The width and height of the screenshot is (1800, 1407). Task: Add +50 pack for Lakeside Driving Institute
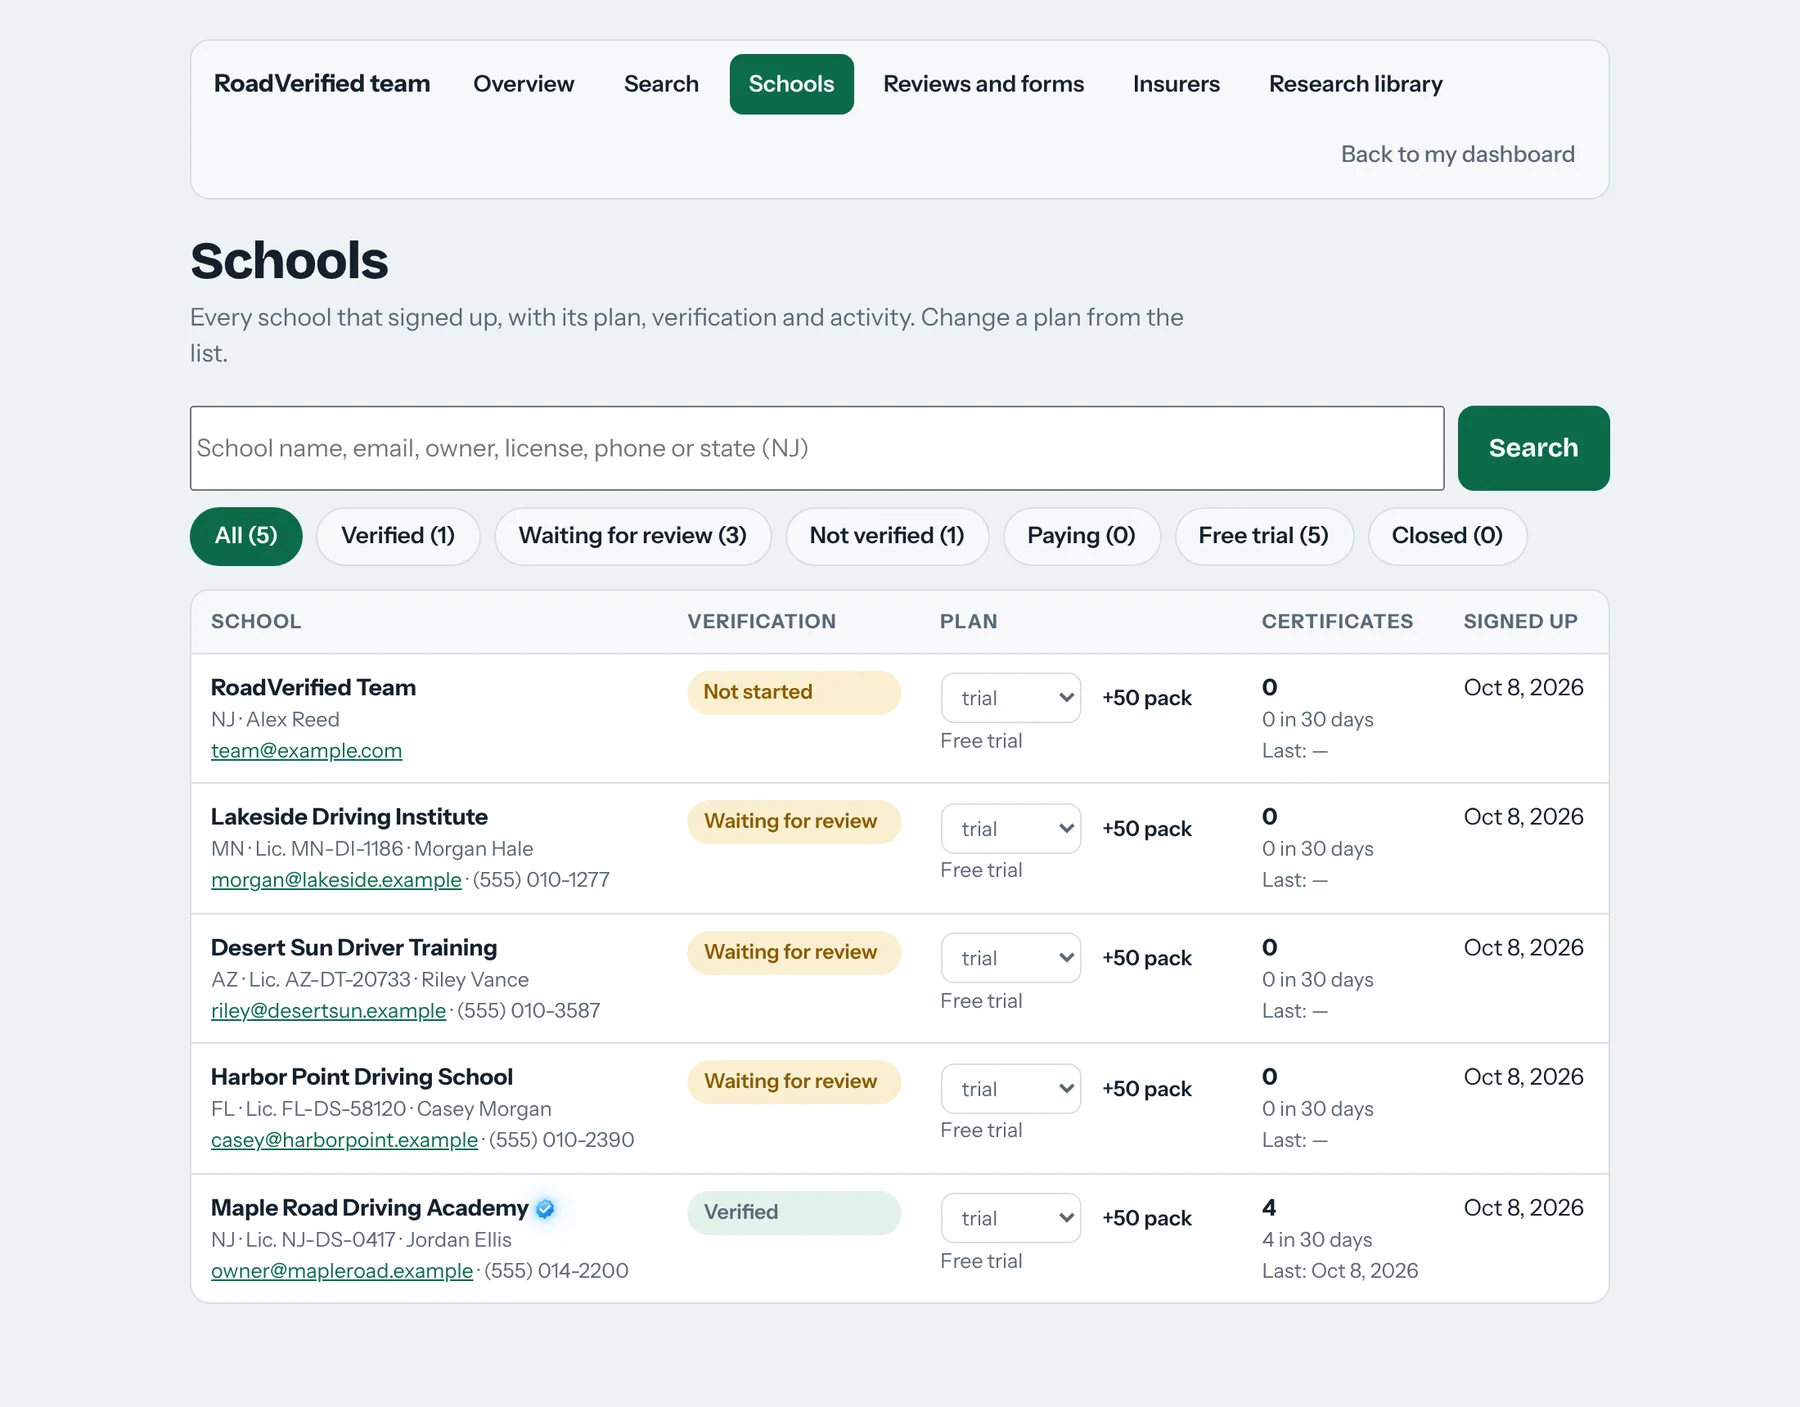pos(1147,828)
